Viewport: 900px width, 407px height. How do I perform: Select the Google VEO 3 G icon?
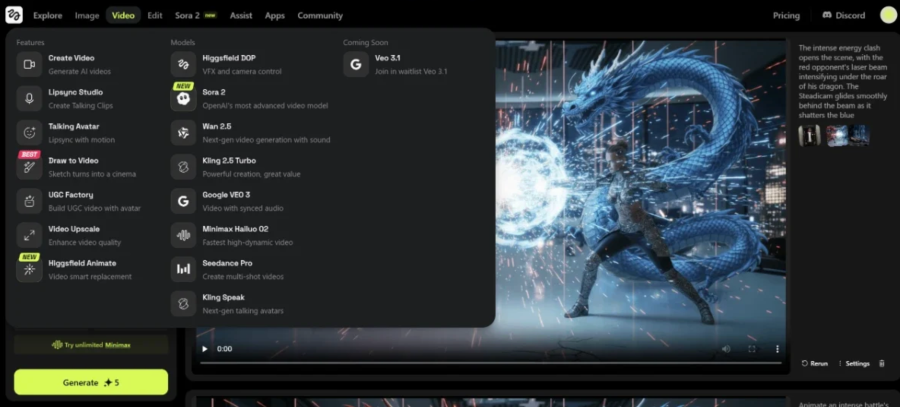183,201
